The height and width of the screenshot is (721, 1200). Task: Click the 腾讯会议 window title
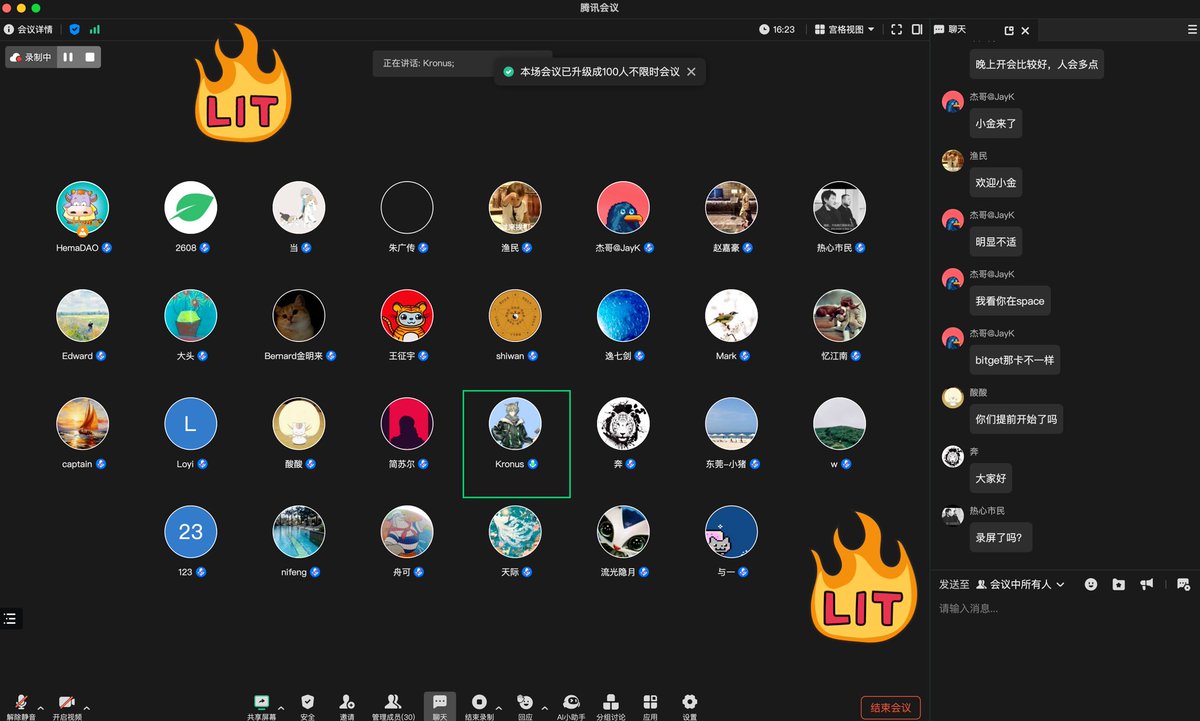[x=600, y=8]
